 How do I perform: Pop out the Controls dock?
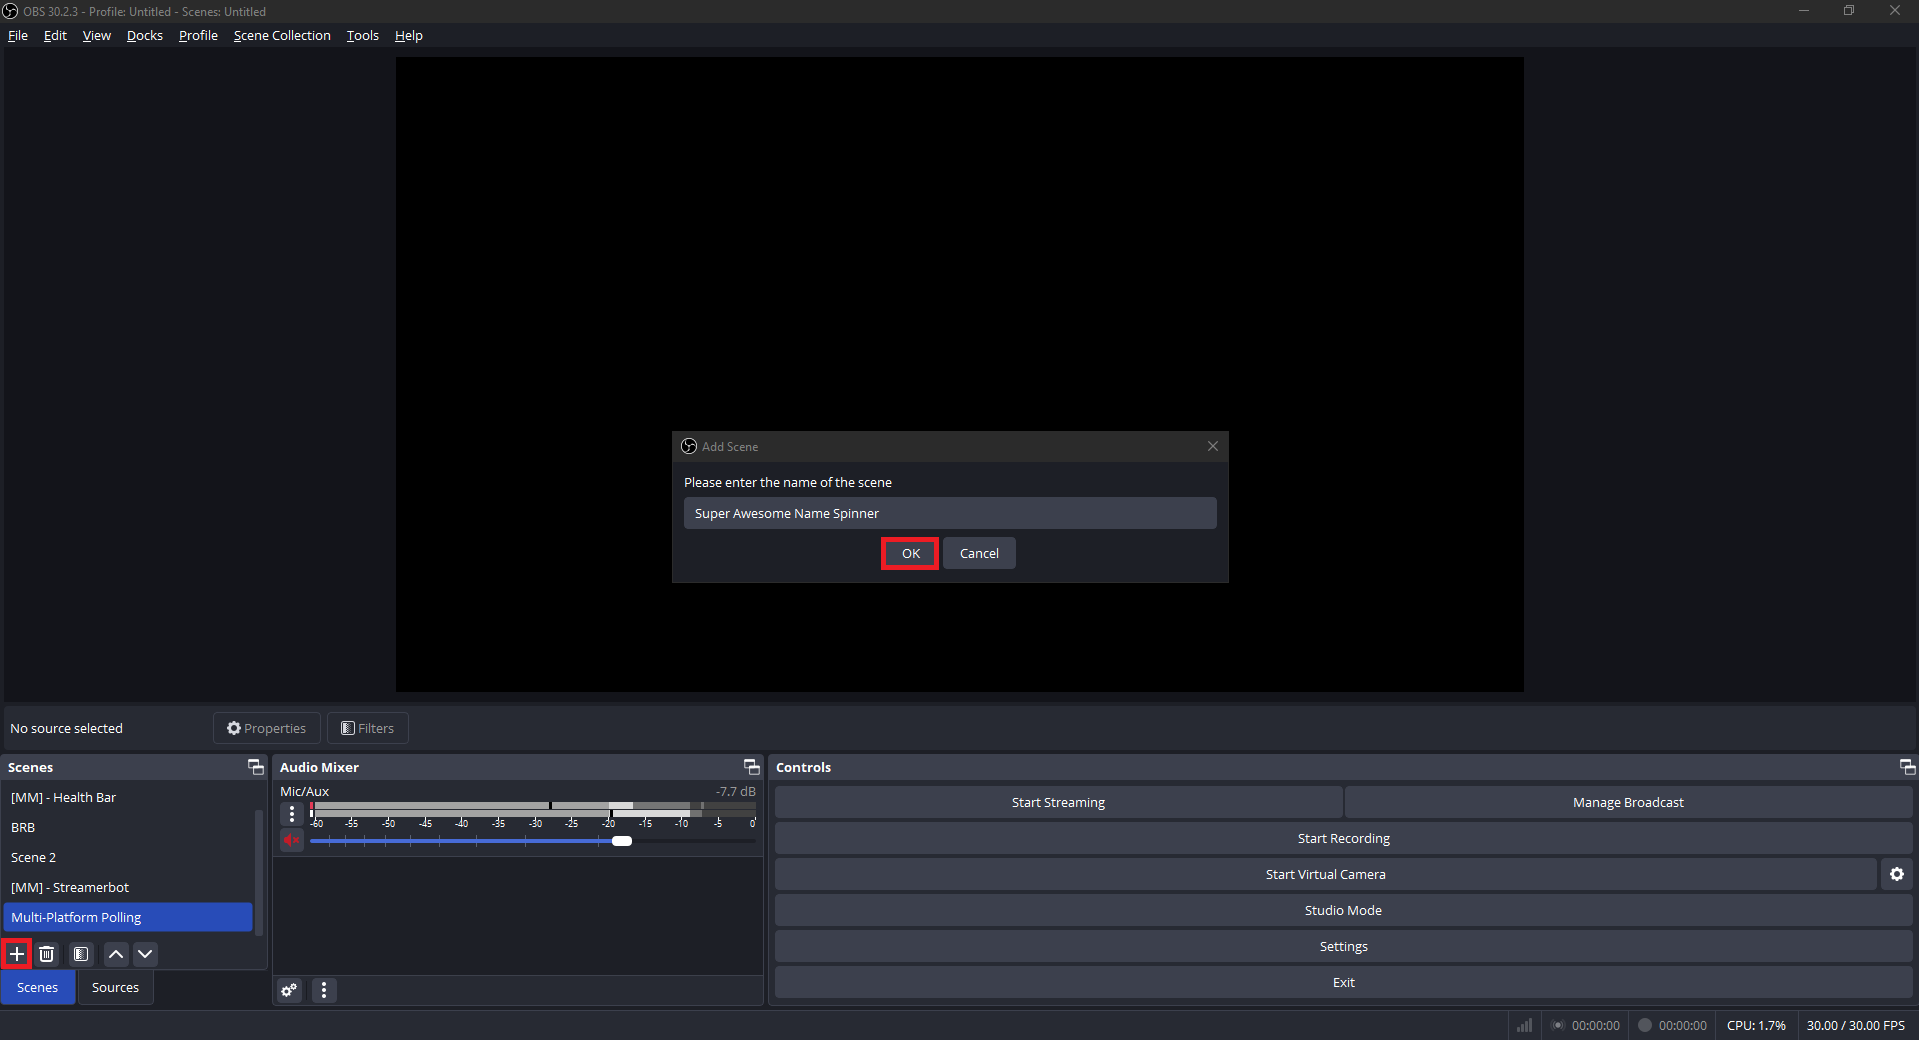1907,767
